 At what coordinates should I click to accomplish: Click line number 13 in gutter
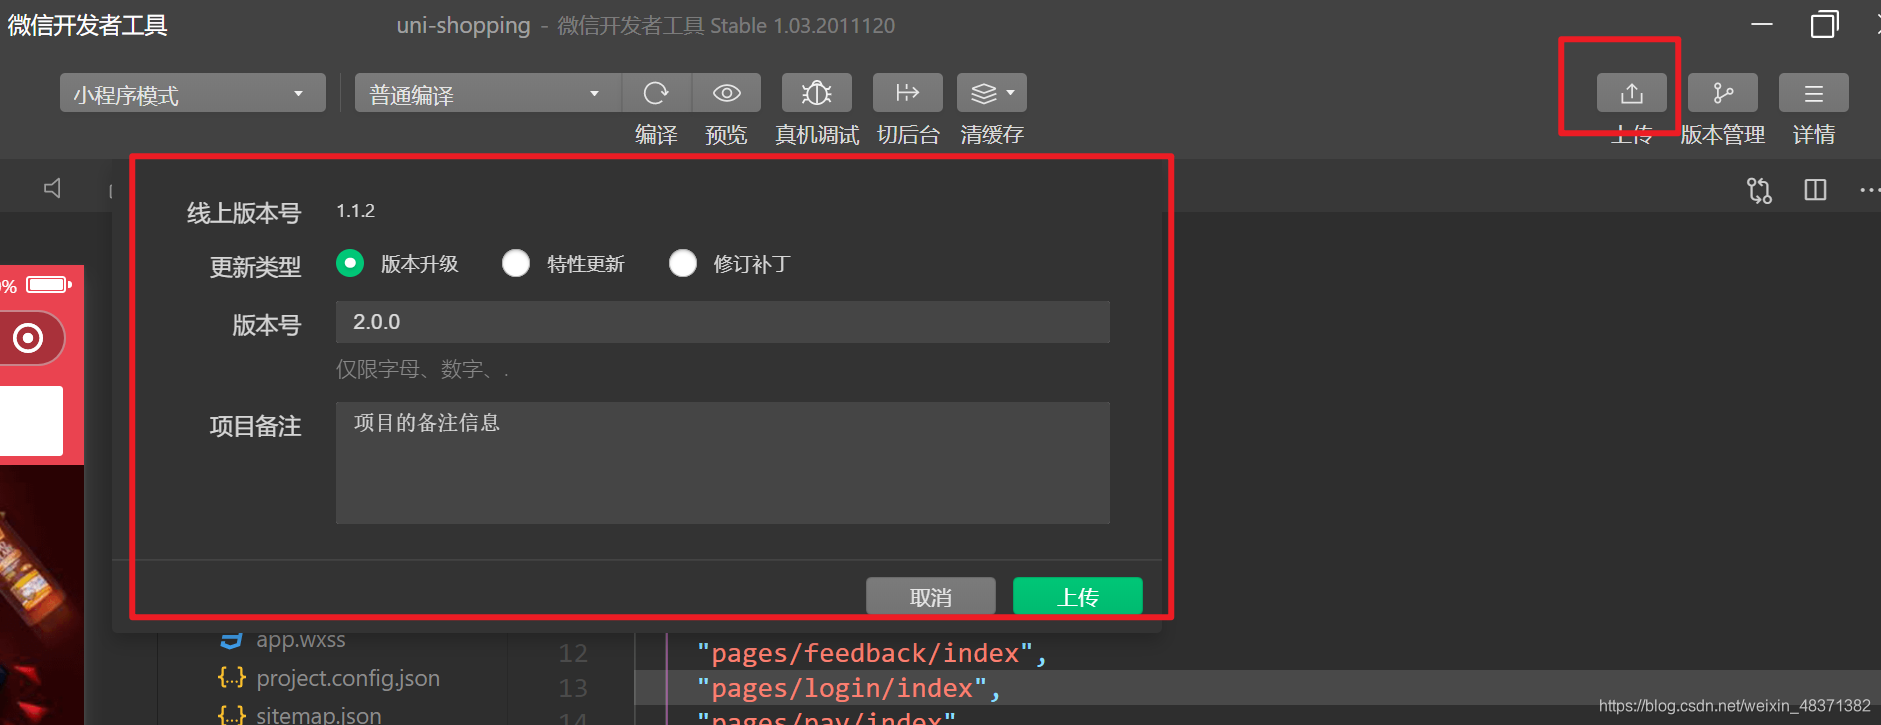point(573,688)
